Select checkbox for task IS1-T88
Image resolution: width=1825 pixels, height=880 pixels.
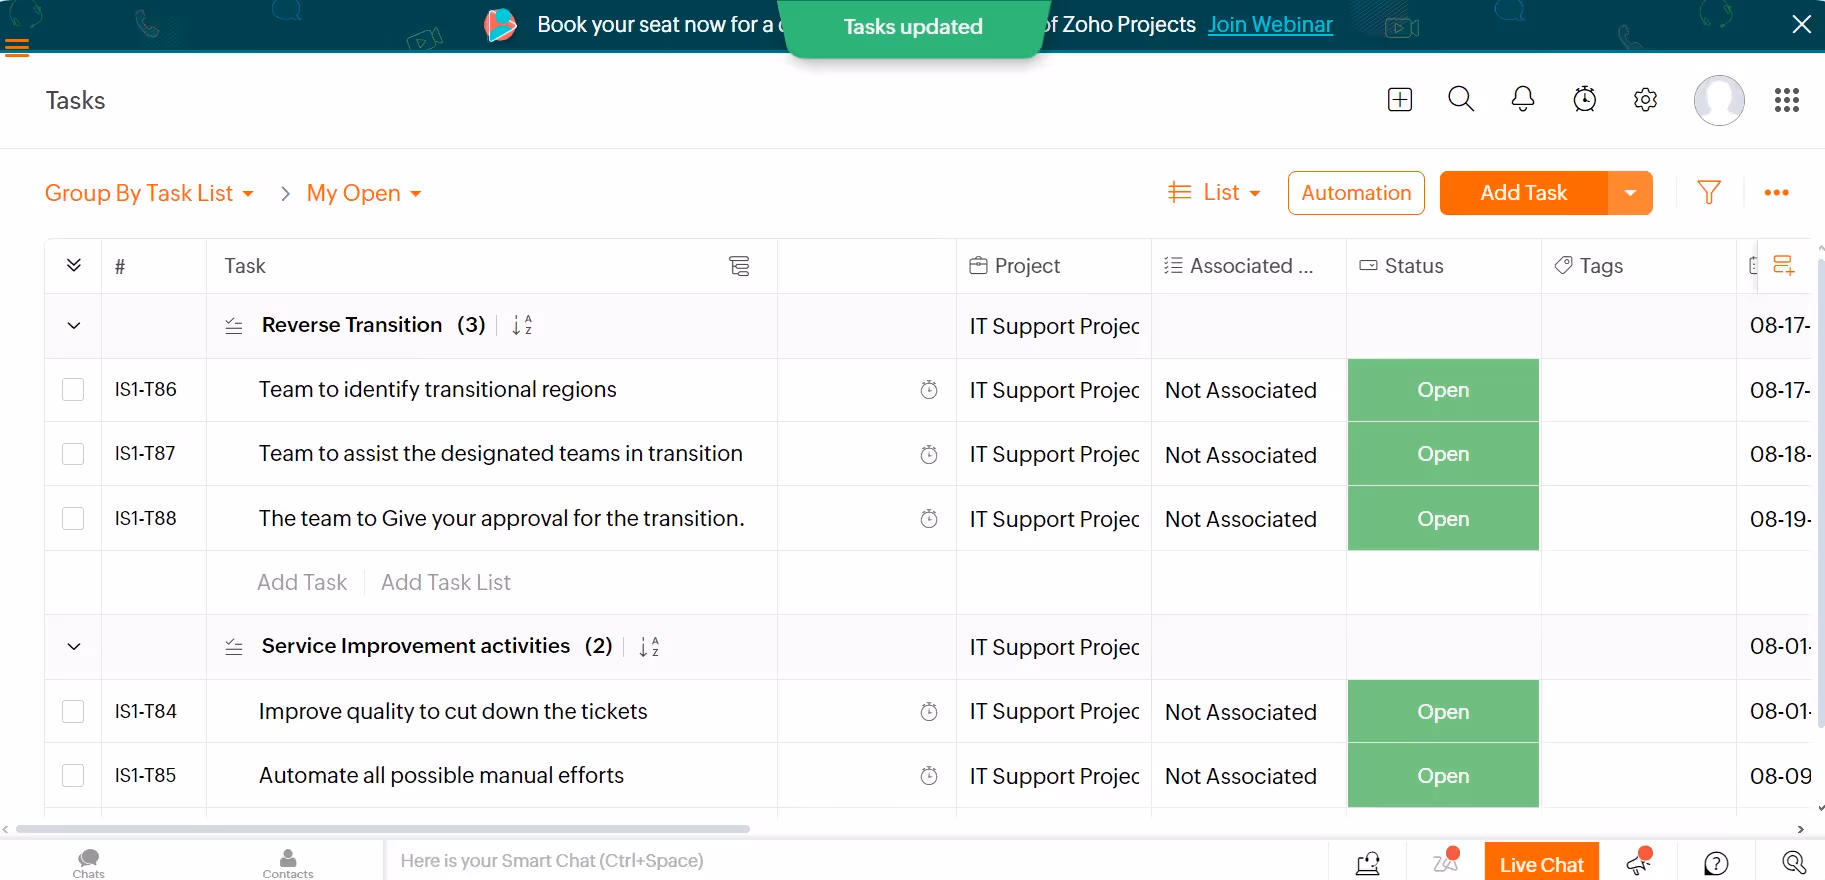(x=73, y=518)
